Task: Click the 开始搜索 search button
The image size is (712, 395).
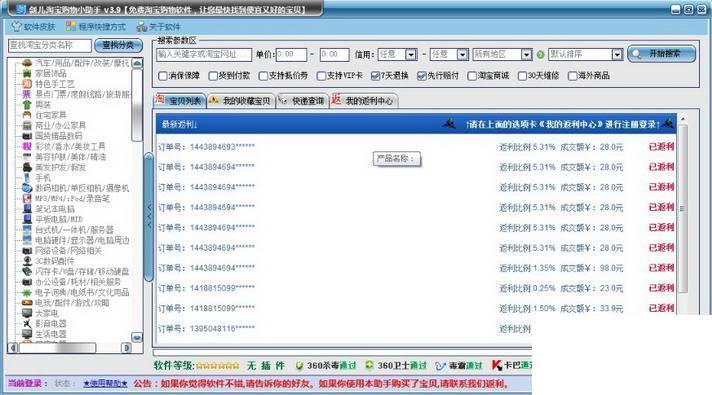Action: (x=662, y=54)
